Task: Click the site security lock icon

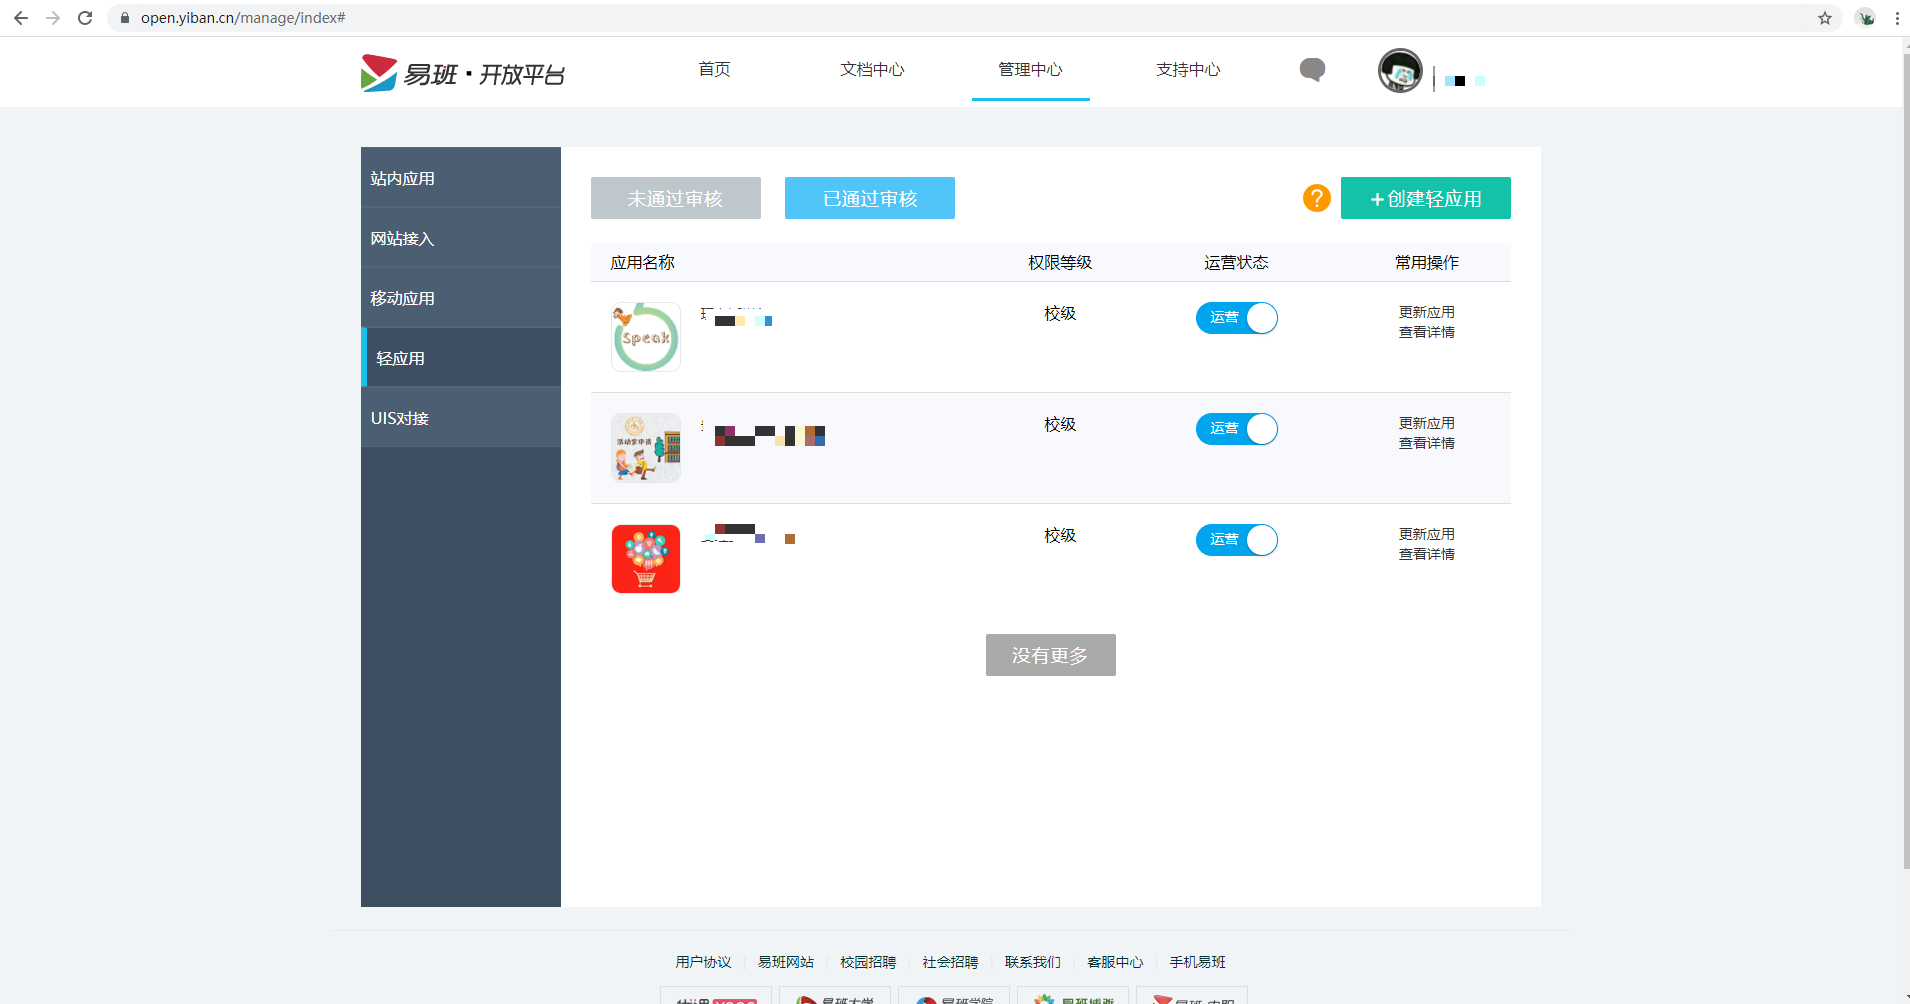Action: (x=124, y=17)
